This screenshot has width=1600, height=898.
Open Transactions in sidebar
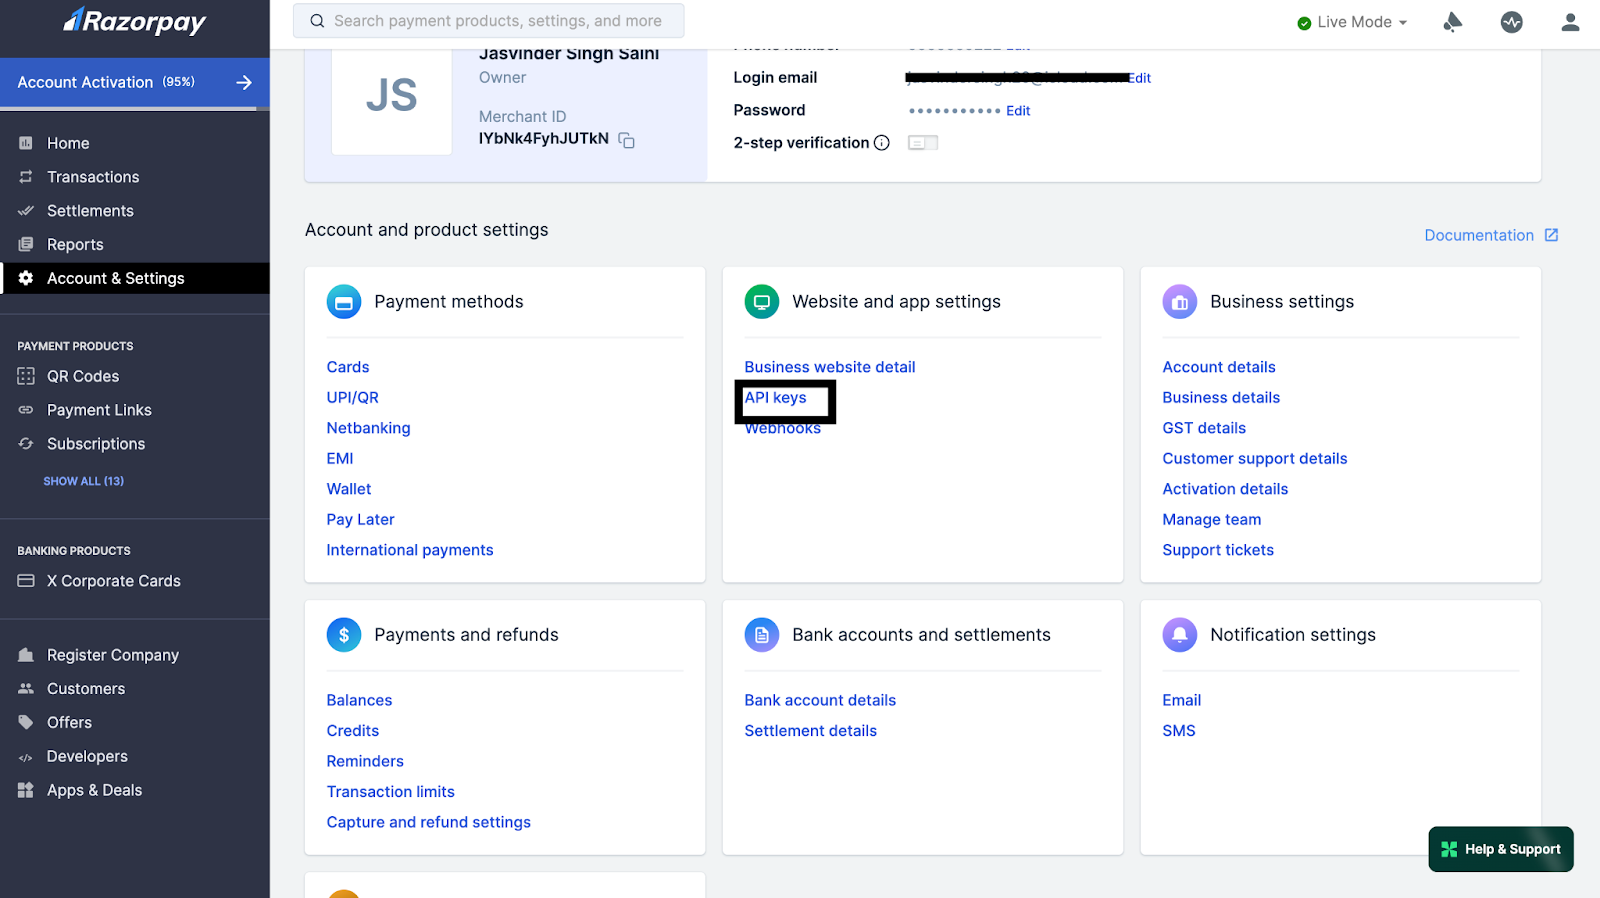coord(93,177)
